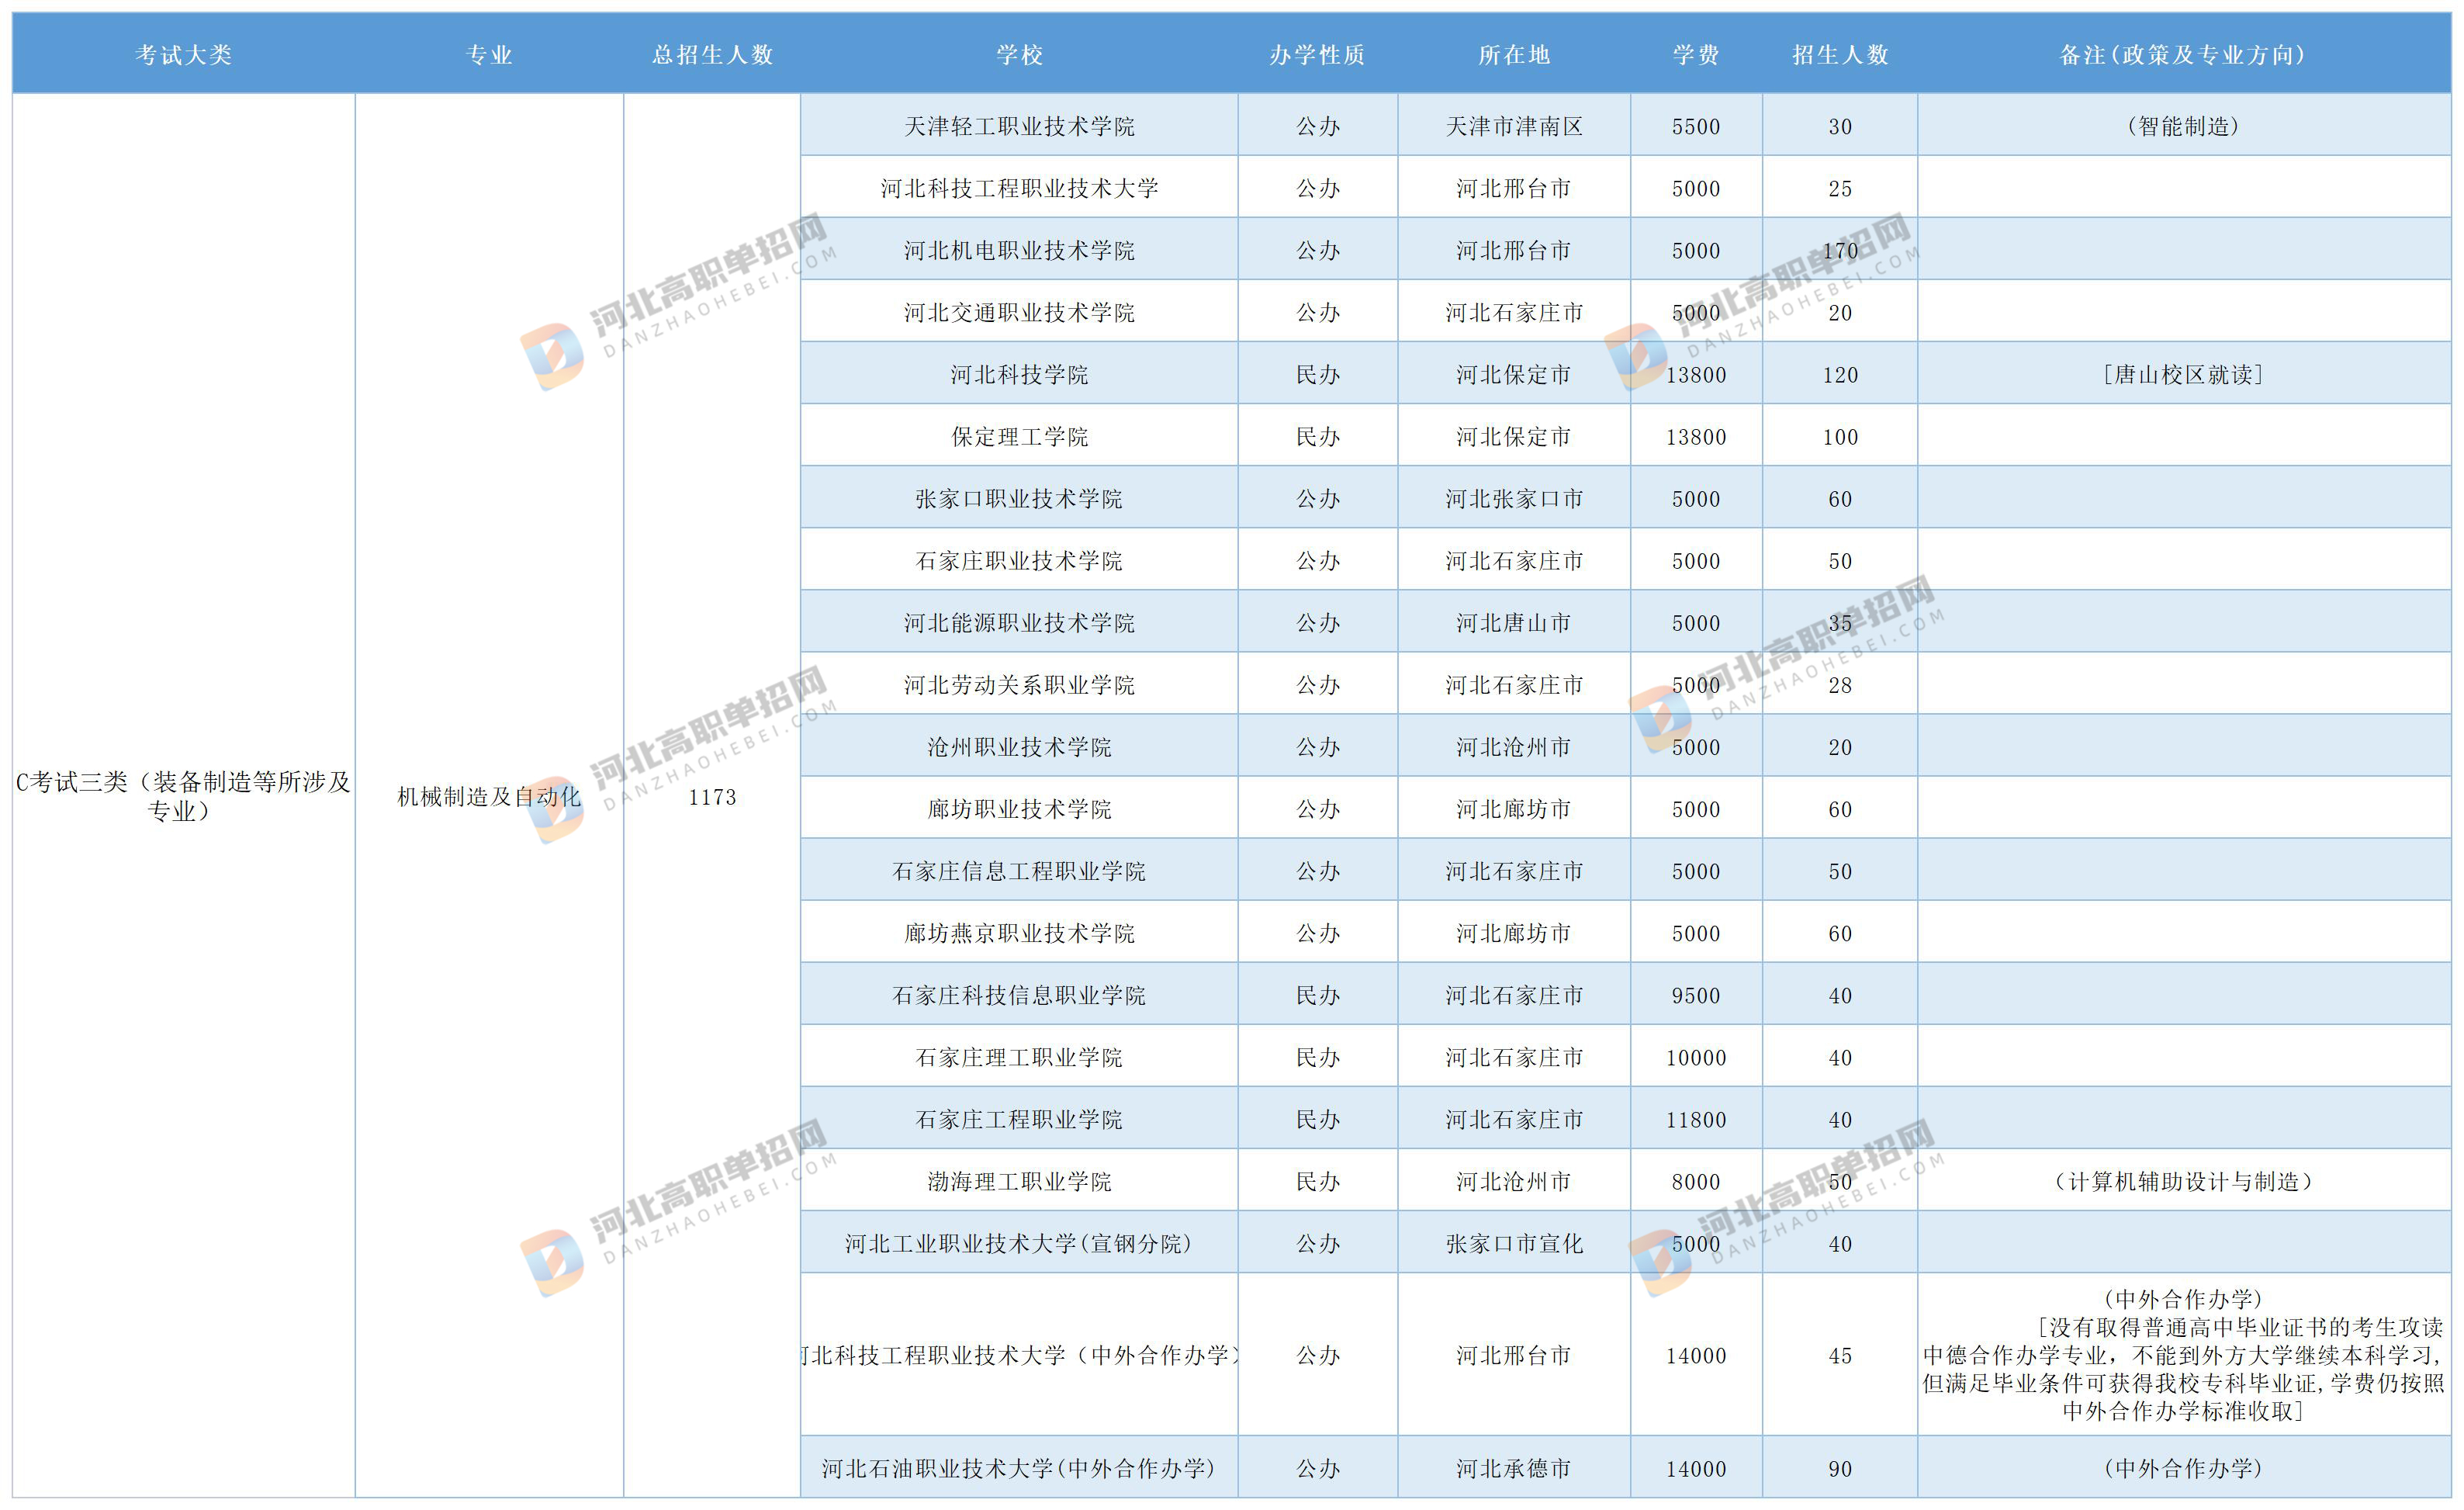
Task: Click 河北能源职业技术学院 school name
Action: click(x=1019, y=622)
